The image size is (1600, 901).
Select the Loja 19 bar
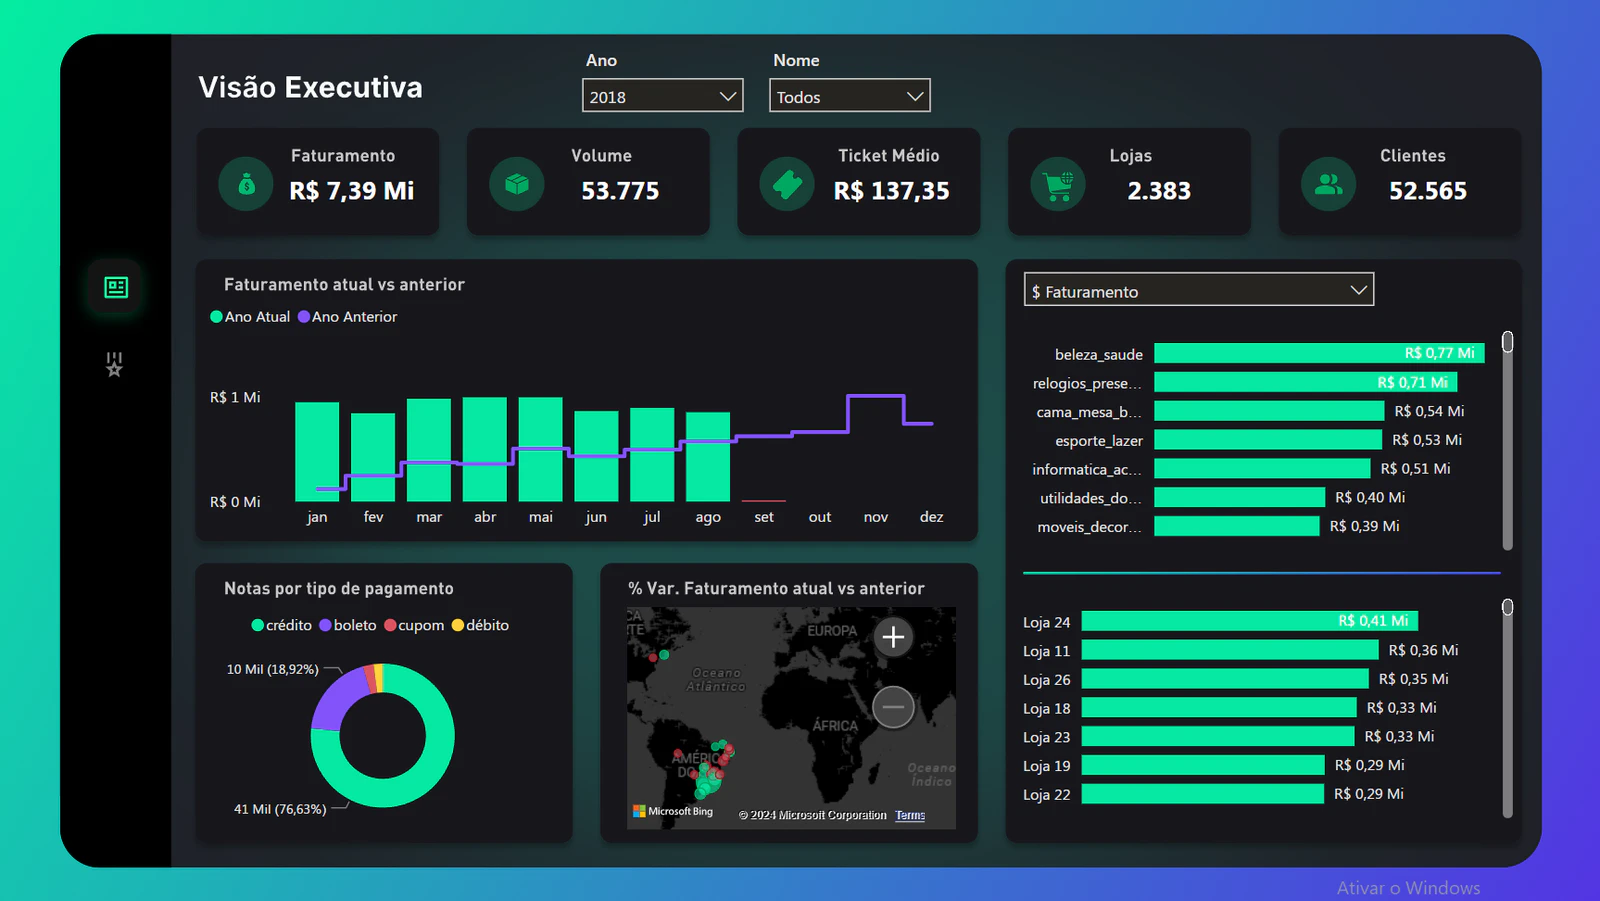tap(1203, 765)
